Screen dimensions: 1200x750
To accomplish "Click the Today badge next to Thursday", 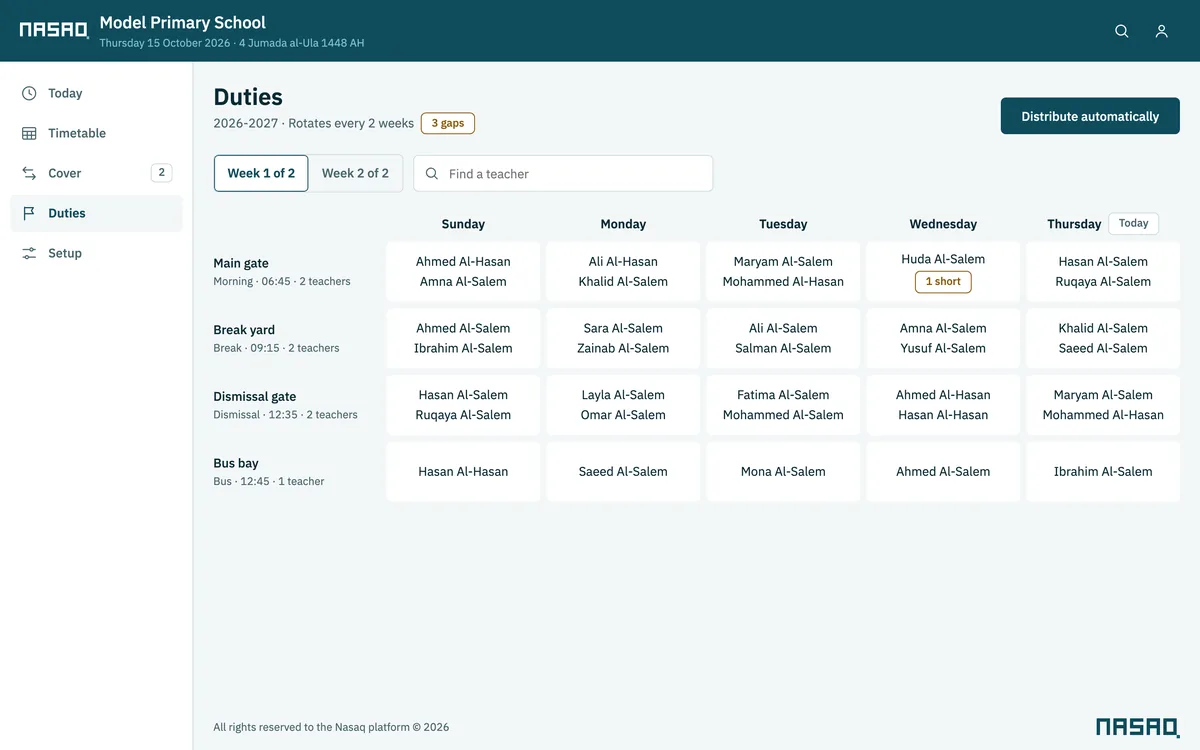I will pyautogui.click(x=1134, y=224).
